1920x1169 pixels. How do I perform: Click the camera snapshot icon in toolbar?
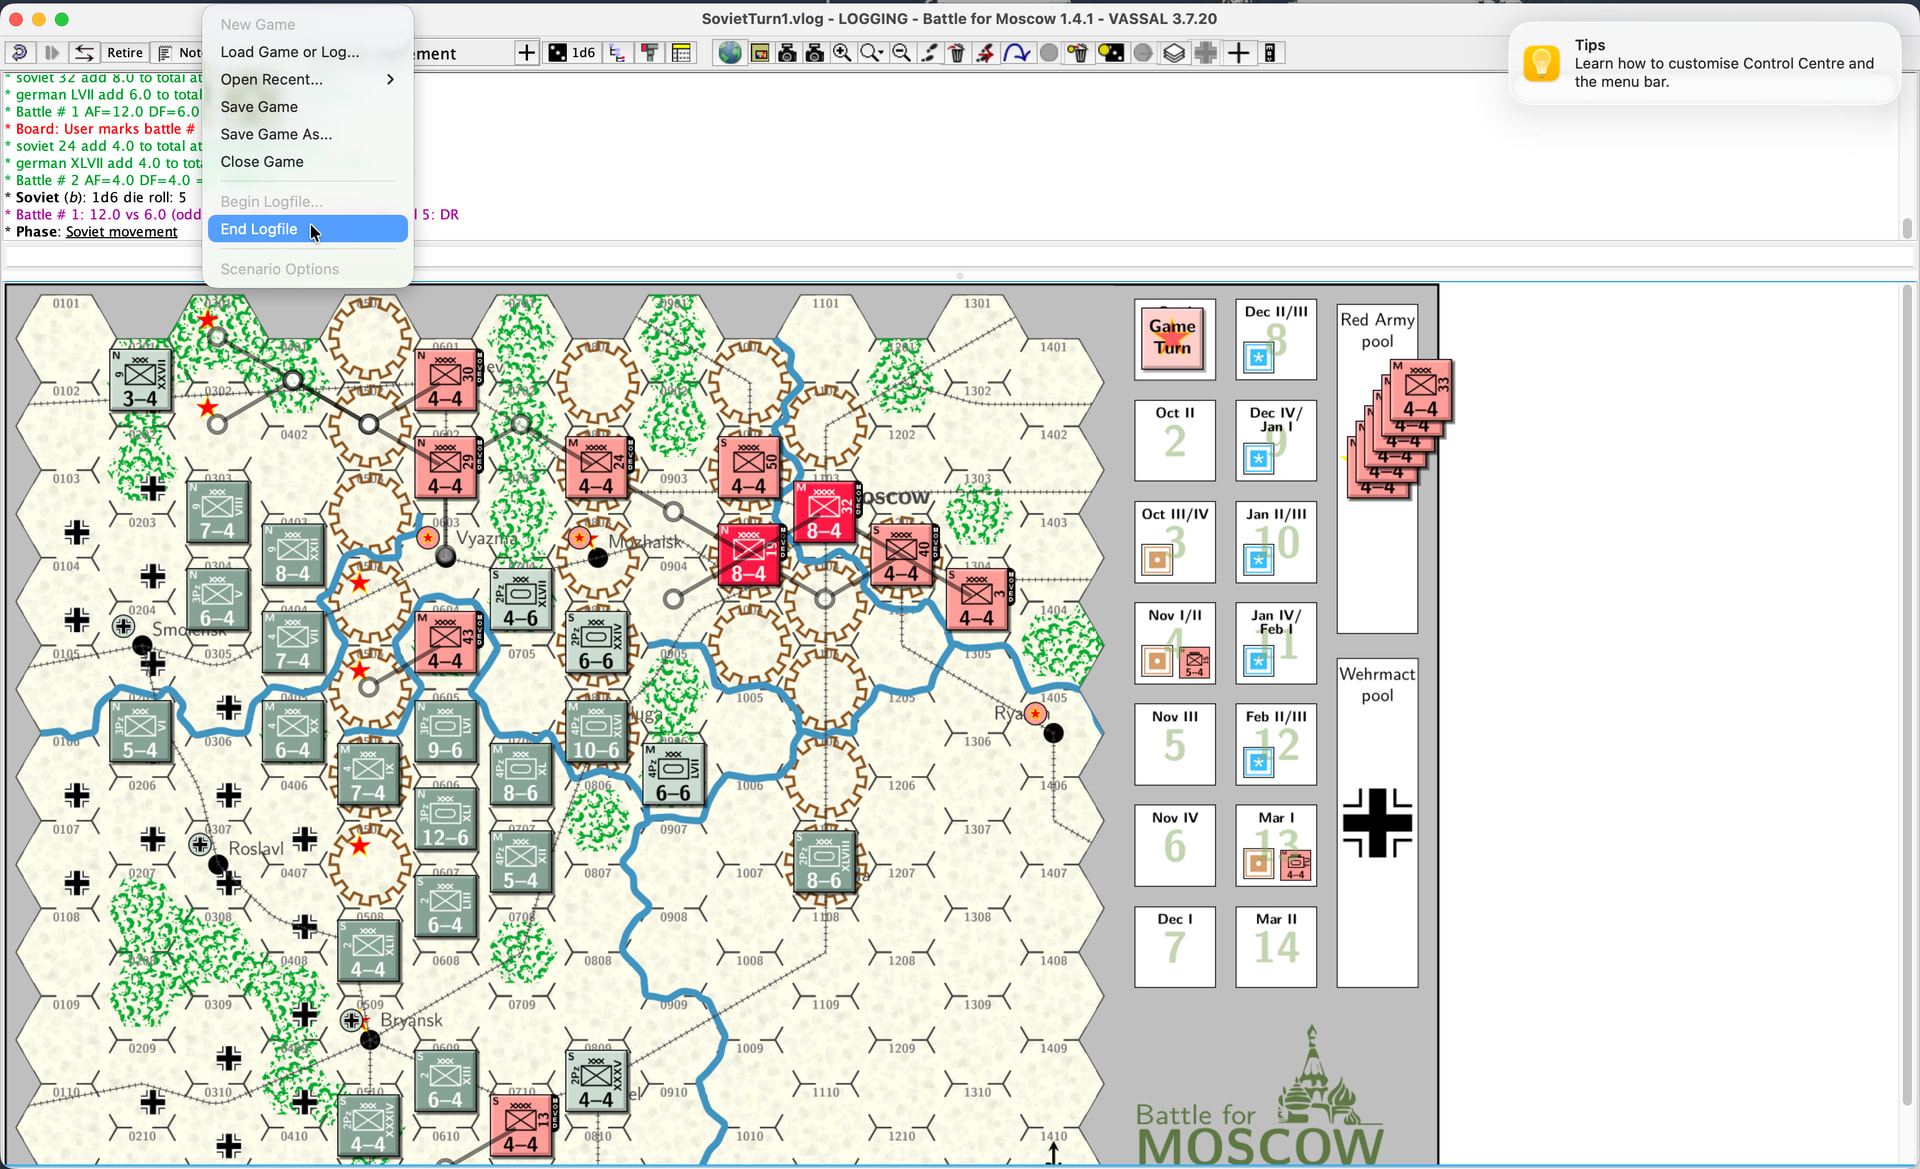(x=787, y=53)
